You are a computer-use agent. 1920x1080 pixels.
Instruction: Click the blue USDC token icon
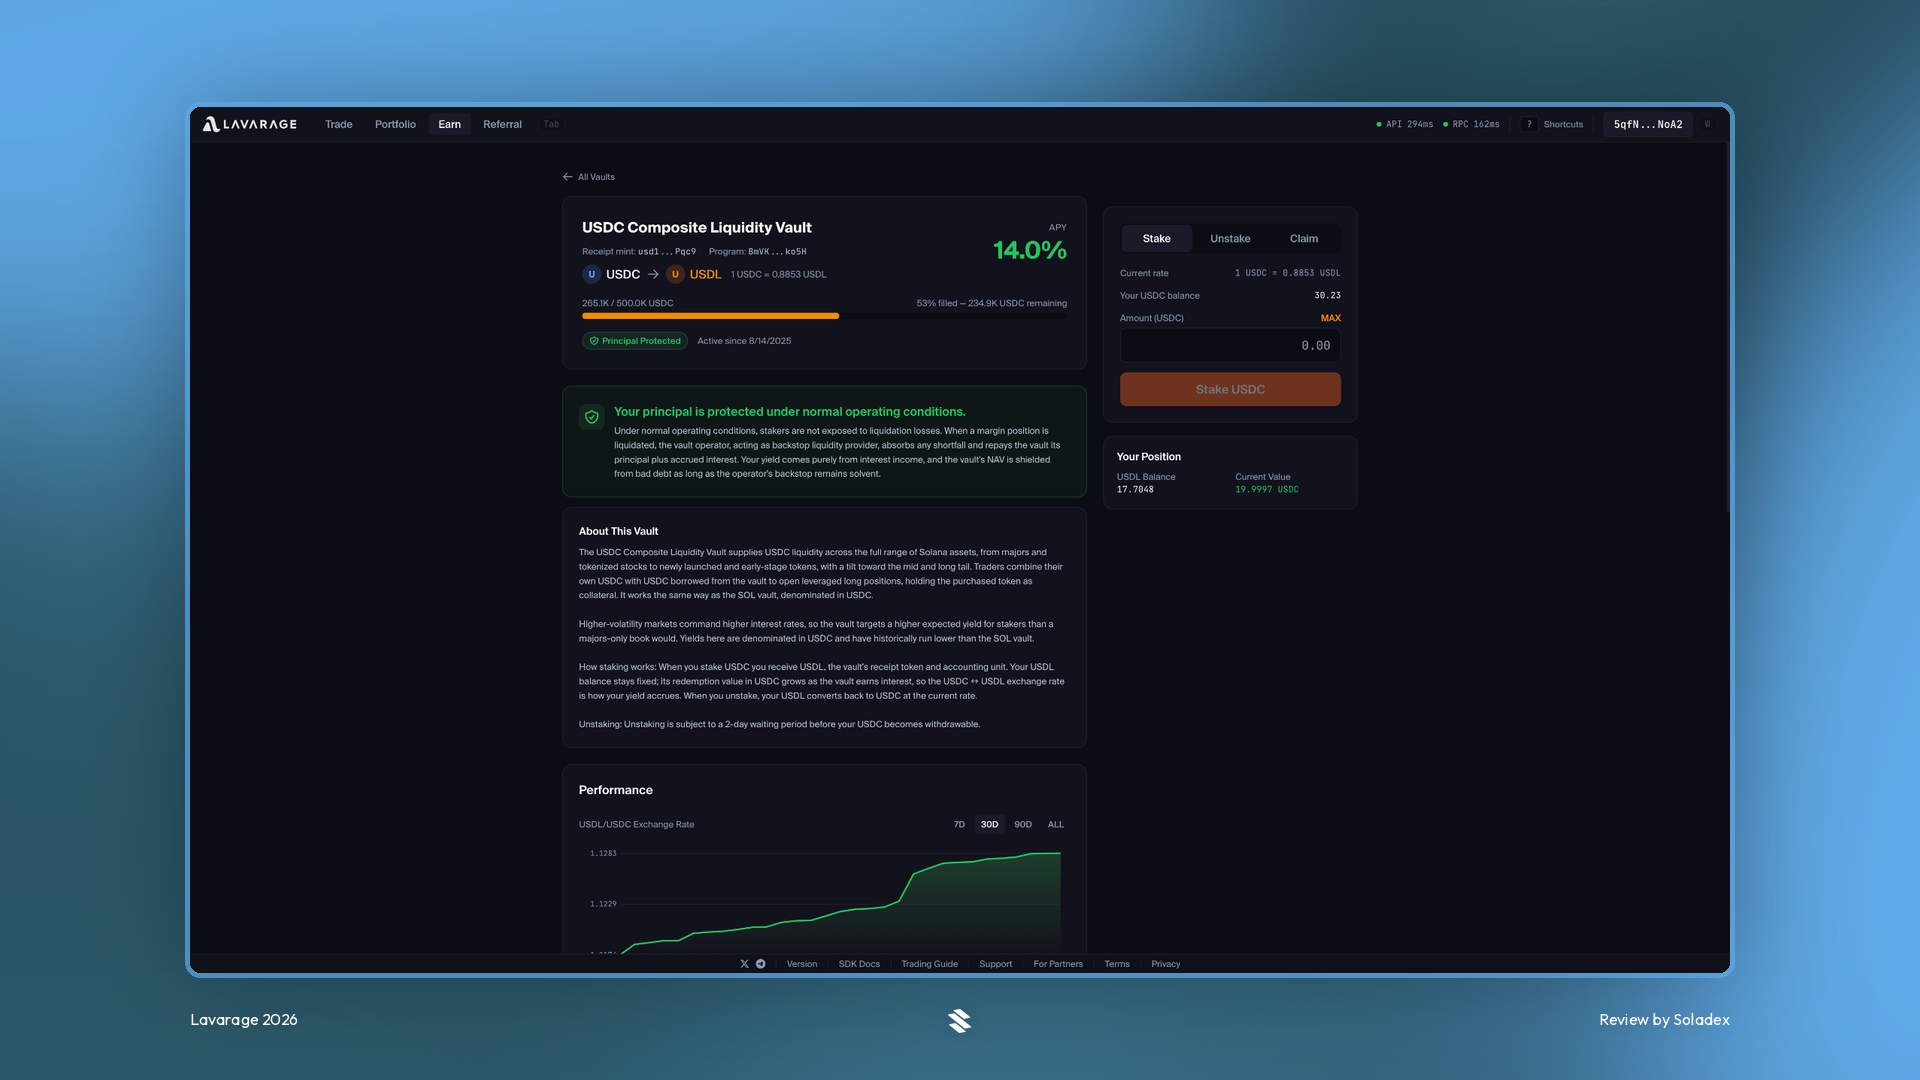(x=592, y=274)
